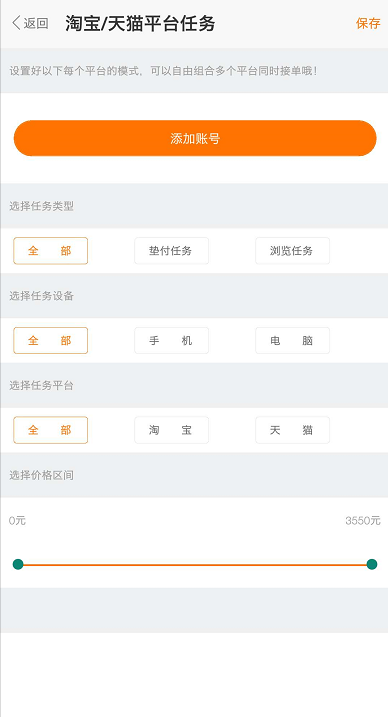Tap the 0元 minimum price label
The image size is (388, 717).
(x=17, y=521)
